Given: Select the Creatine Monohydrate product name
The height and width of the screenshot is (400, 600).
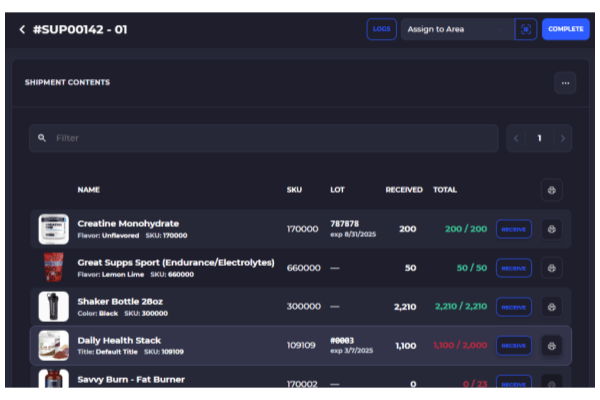Looking at the screenshot, I should coord(128,224).
